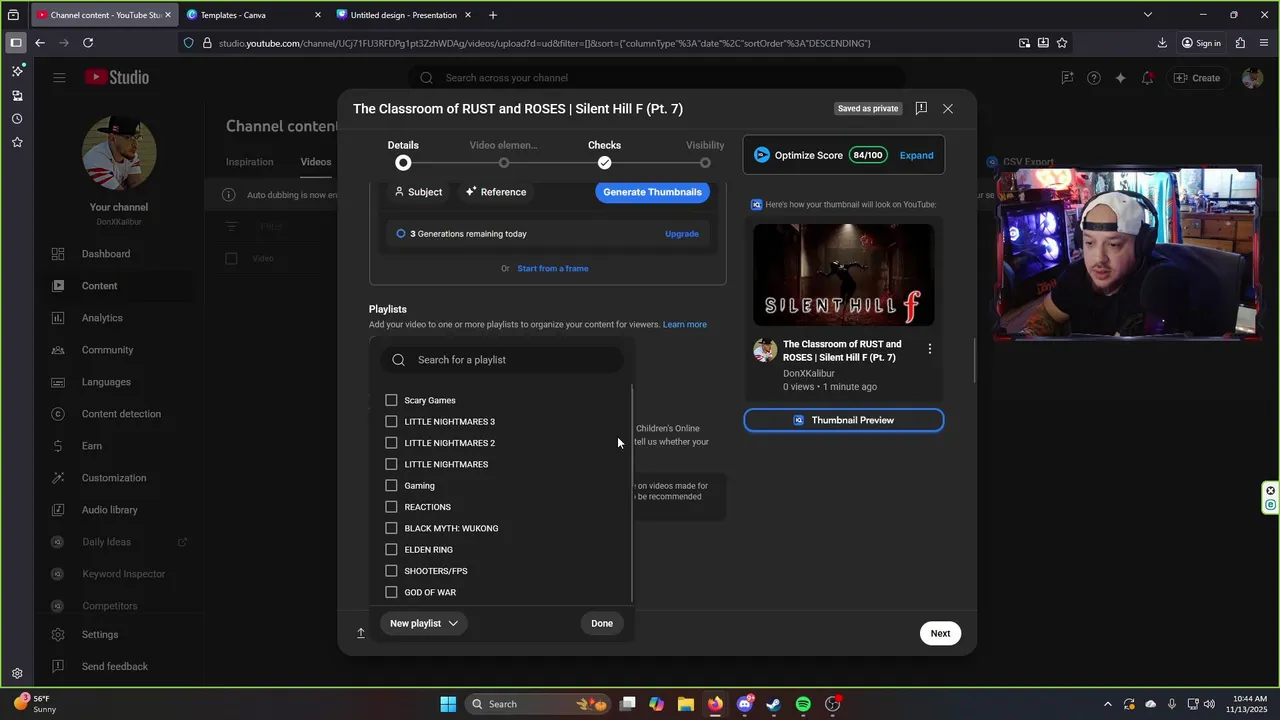
Task: Enable the GOD OF WAR playlist checkbox
Action: [x=391, y=592]
